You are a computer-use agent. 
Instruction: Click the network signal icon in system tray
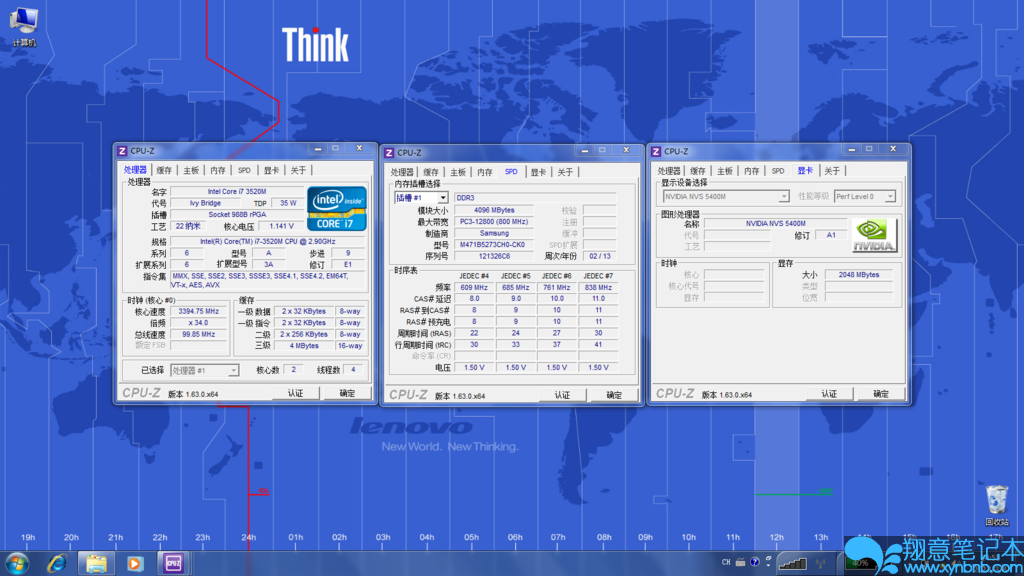coord(792,564)
